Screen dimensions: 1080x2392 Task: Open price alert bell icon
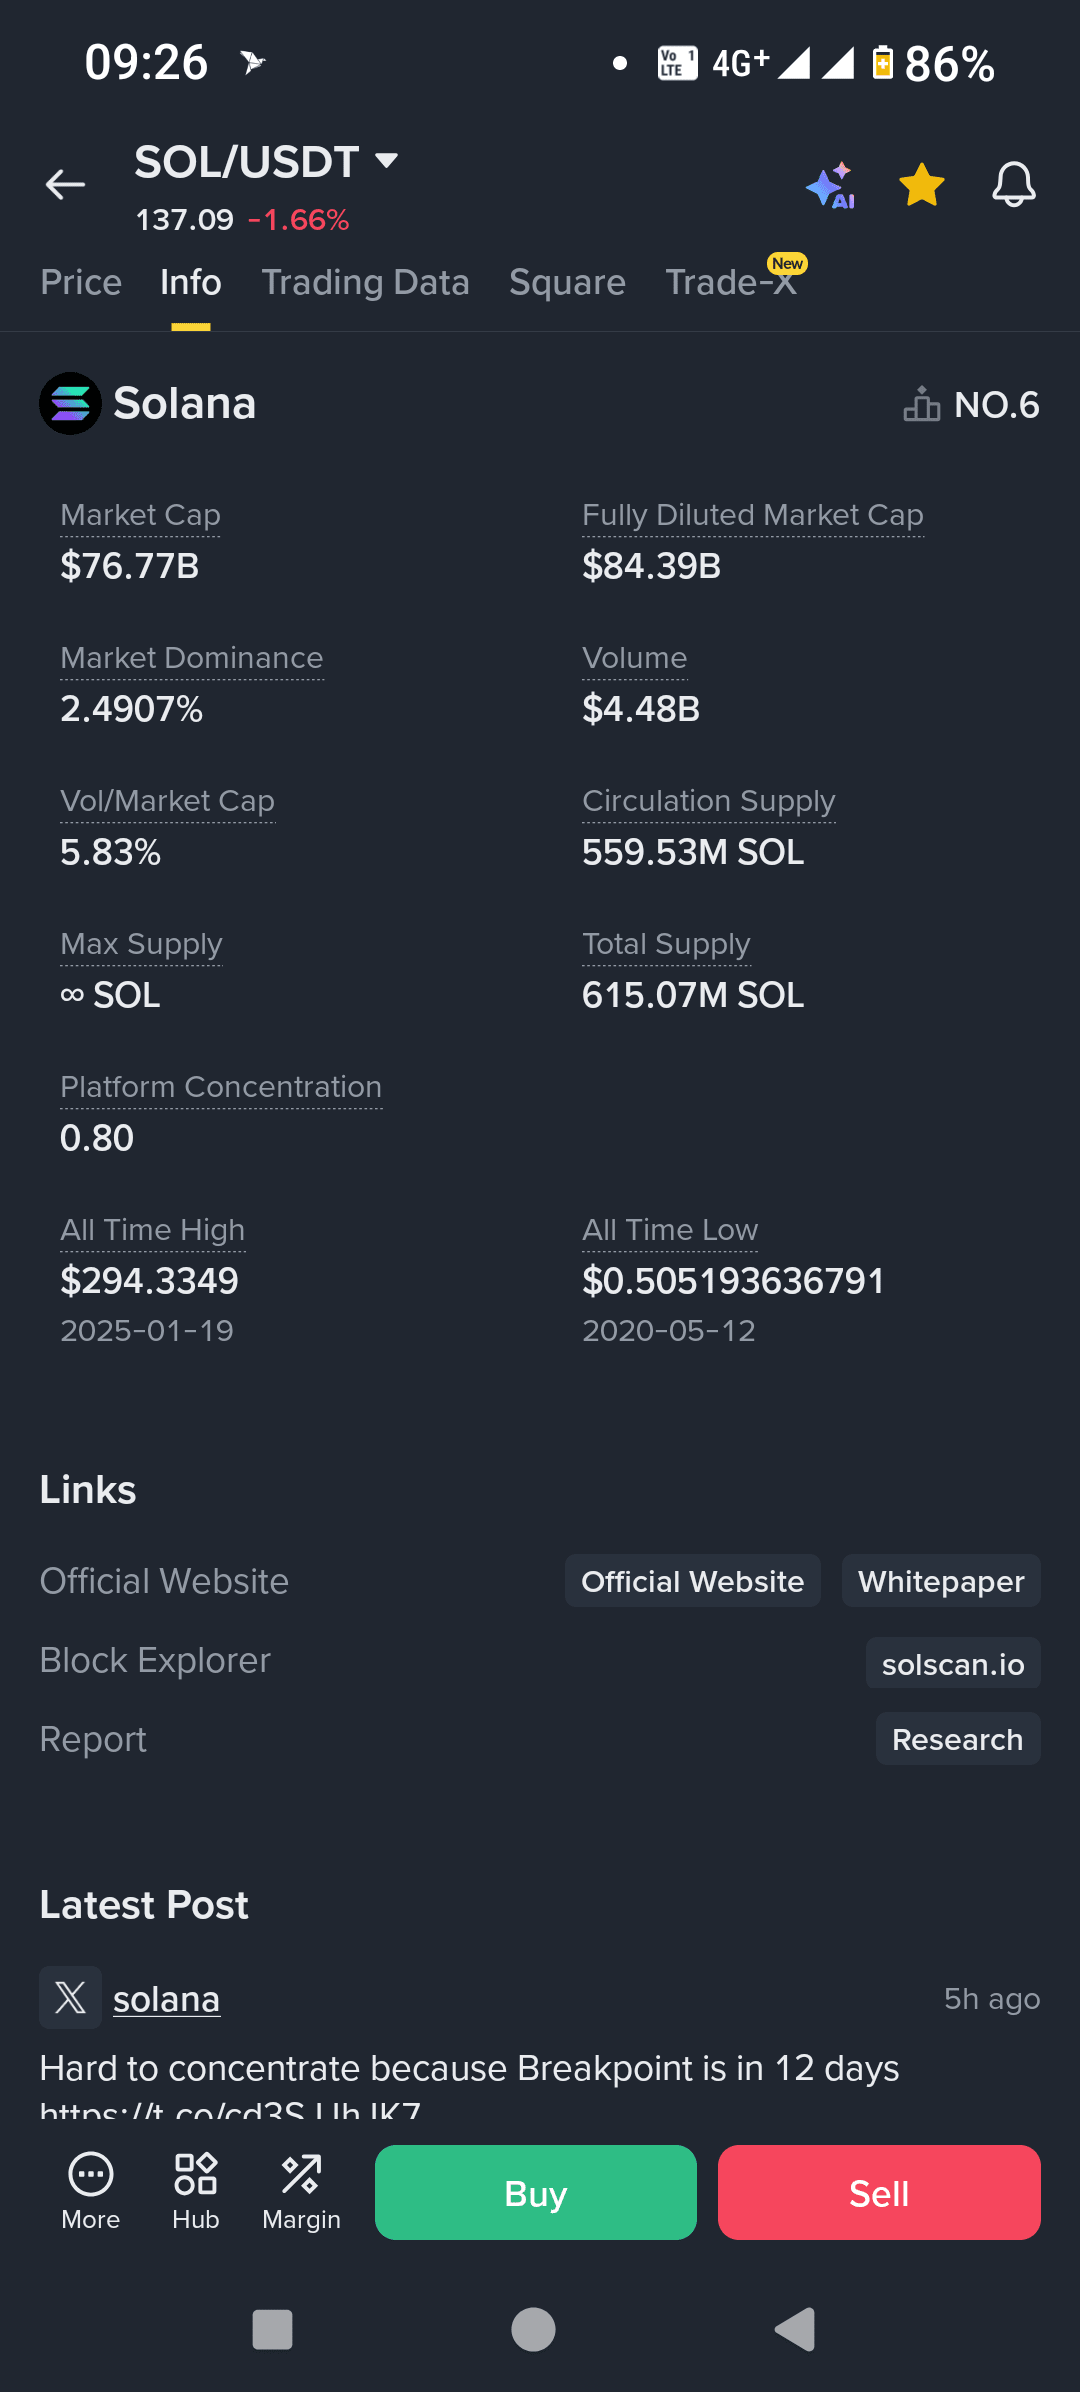1013,185
